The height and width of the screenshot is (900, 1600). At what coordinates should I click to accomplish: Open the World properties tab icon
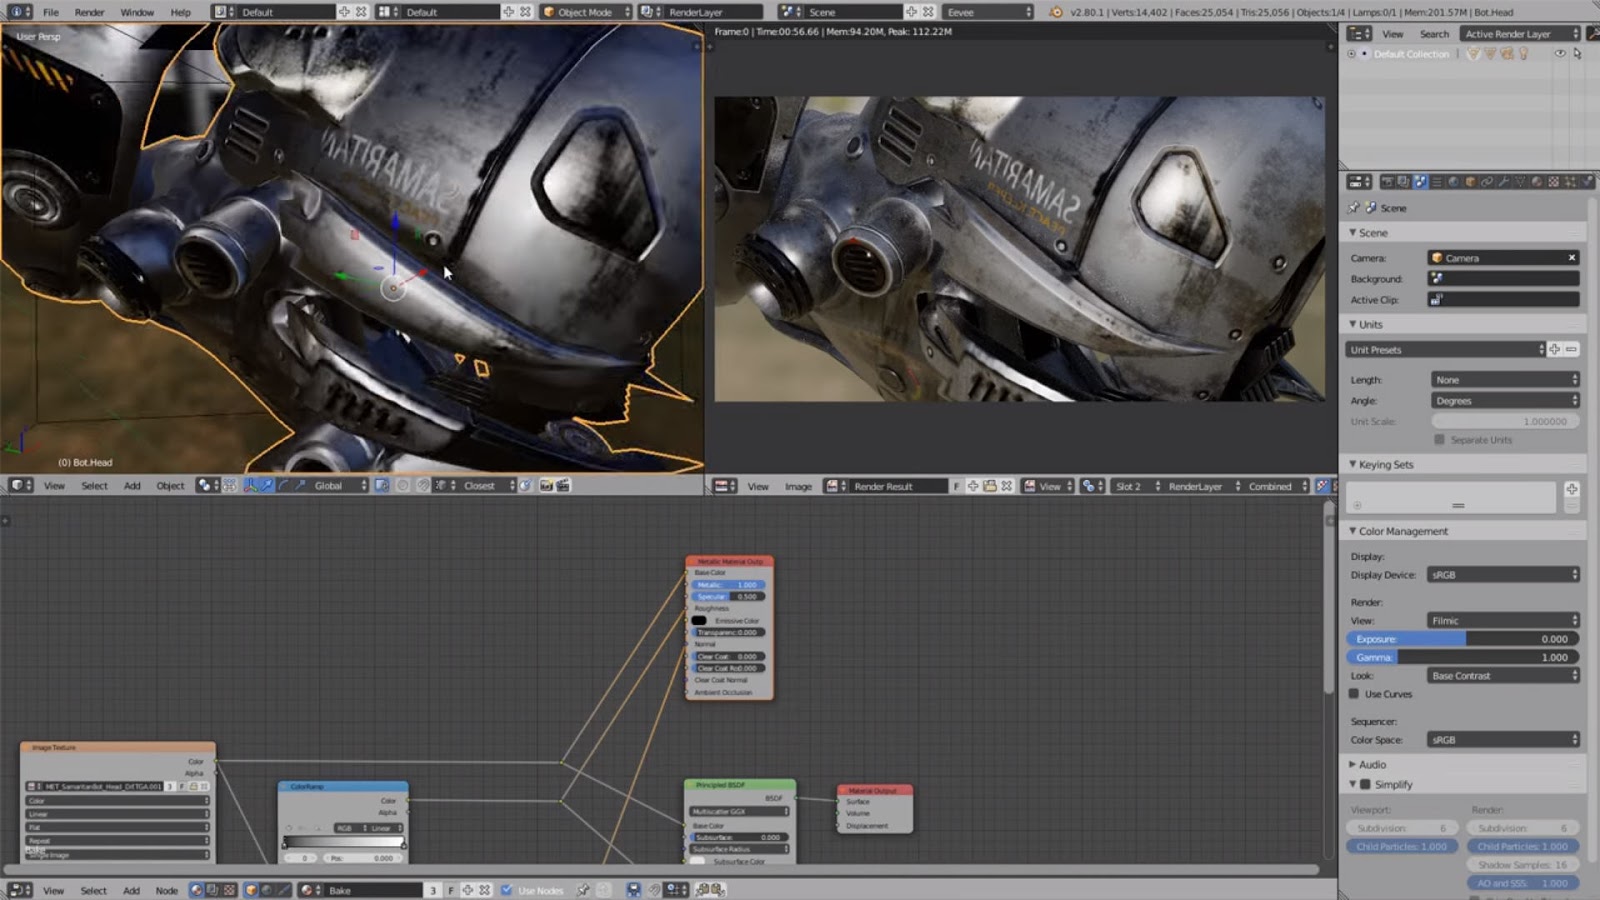(1453, 182)
